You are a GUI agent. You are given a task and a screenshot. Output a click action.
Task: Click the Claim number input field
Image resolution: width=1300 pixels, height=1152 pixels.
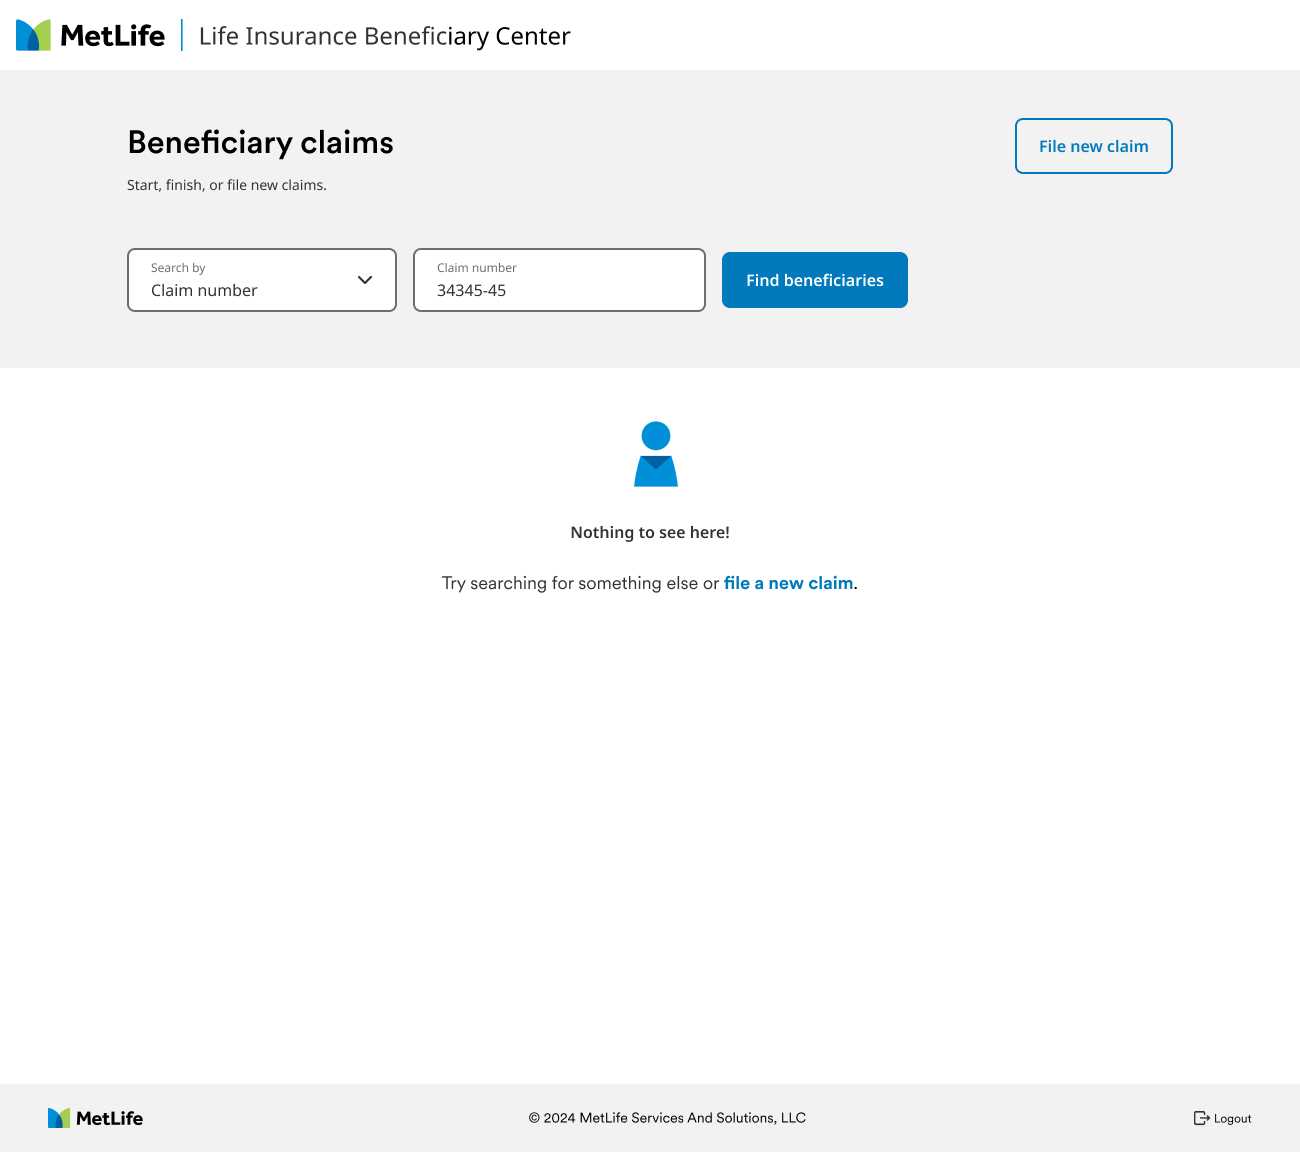pos(559,280)
